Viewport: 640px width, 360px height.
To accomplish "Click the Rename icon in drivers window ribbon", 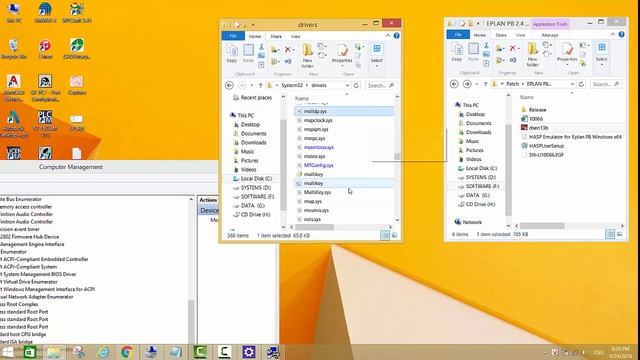I will [x=288, y=61].
